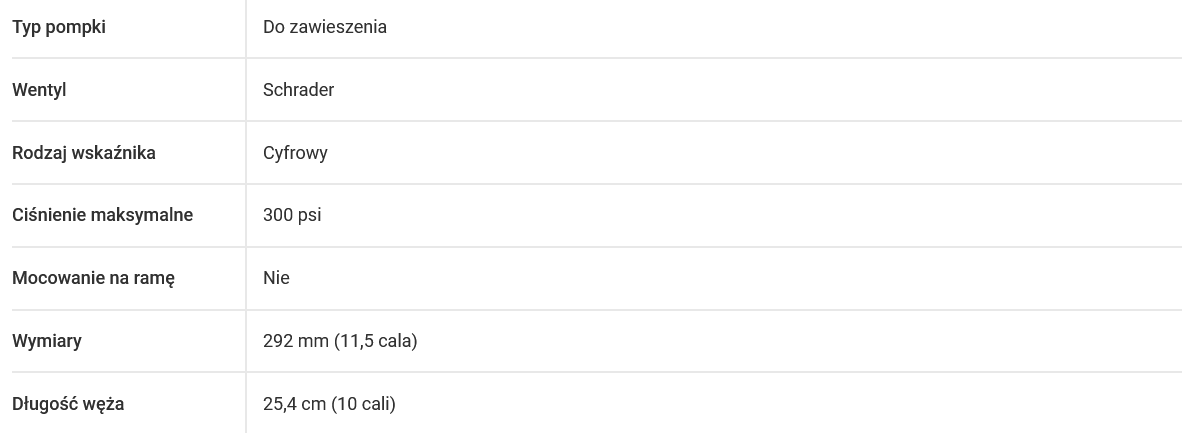Click the "Wymiary" row label

point(47,341)
